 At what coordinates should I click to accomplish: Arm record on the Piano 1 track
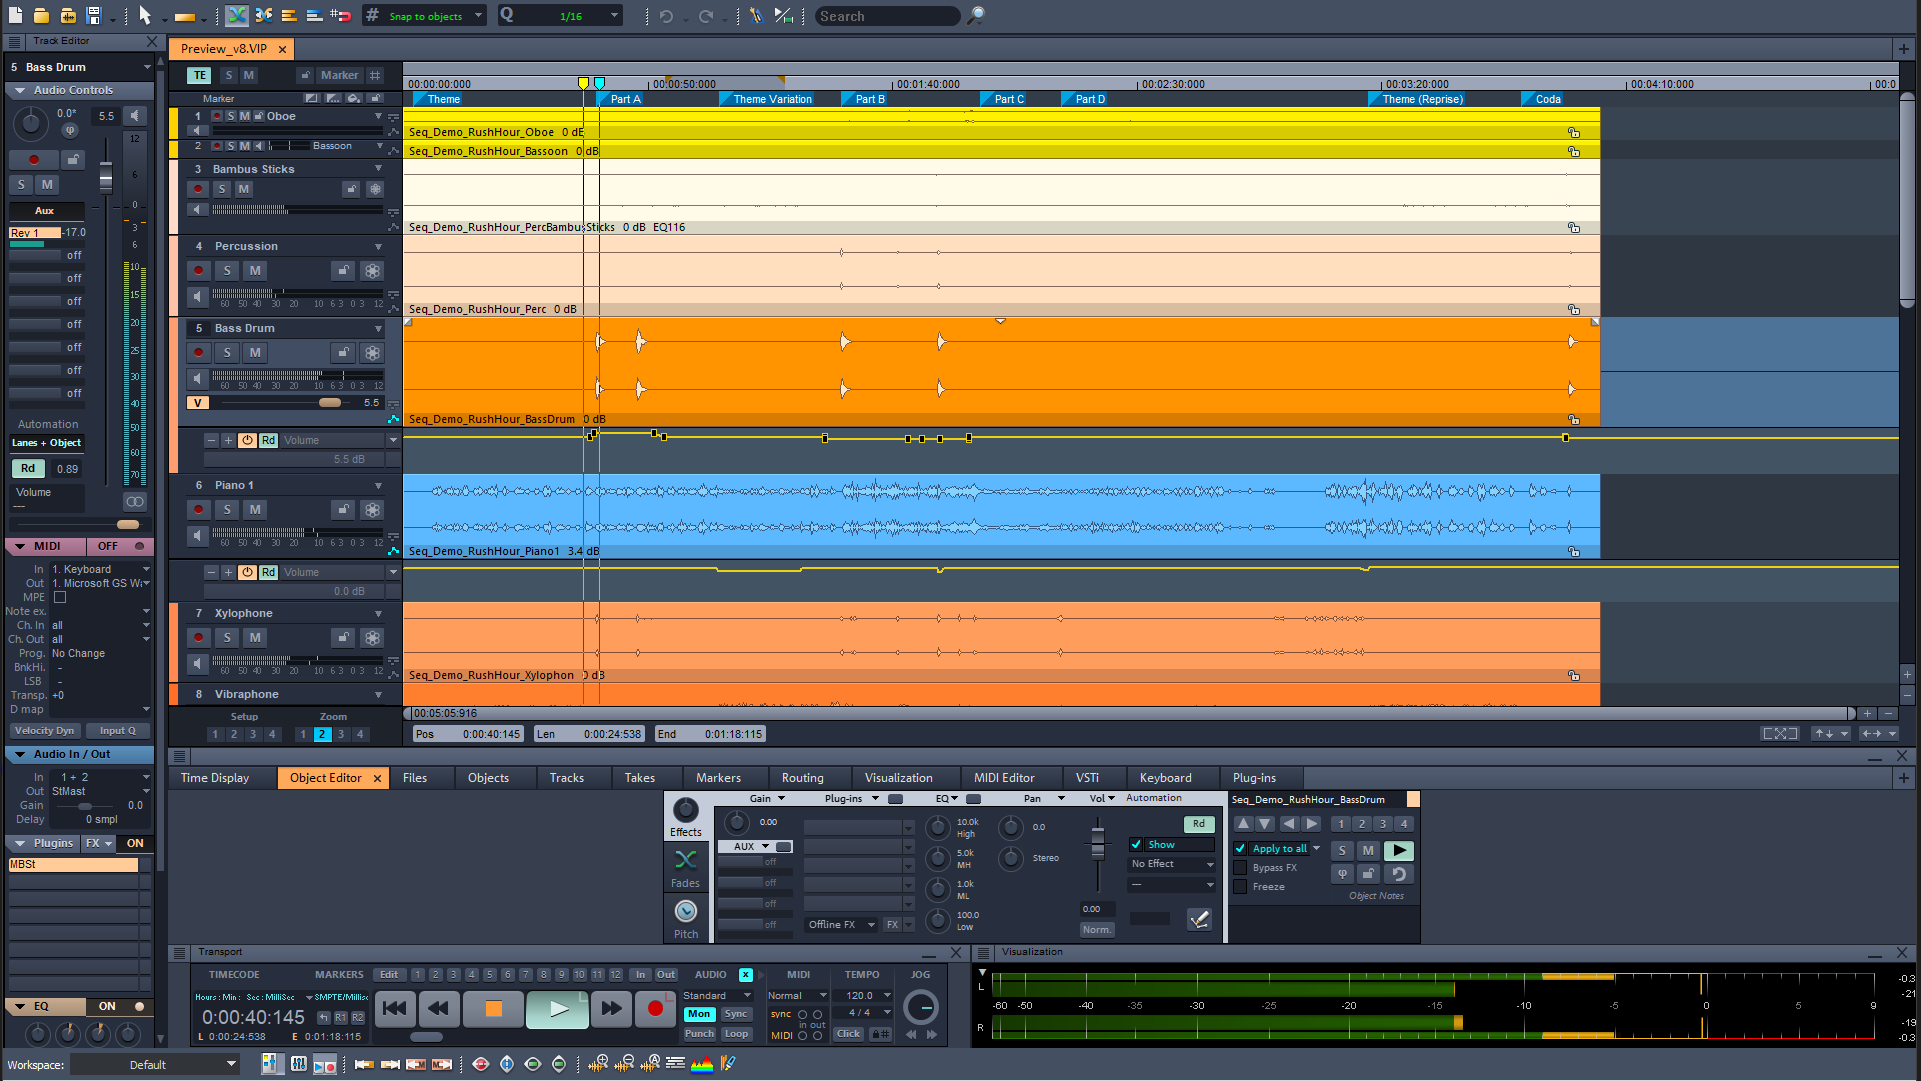pos(198,510)
